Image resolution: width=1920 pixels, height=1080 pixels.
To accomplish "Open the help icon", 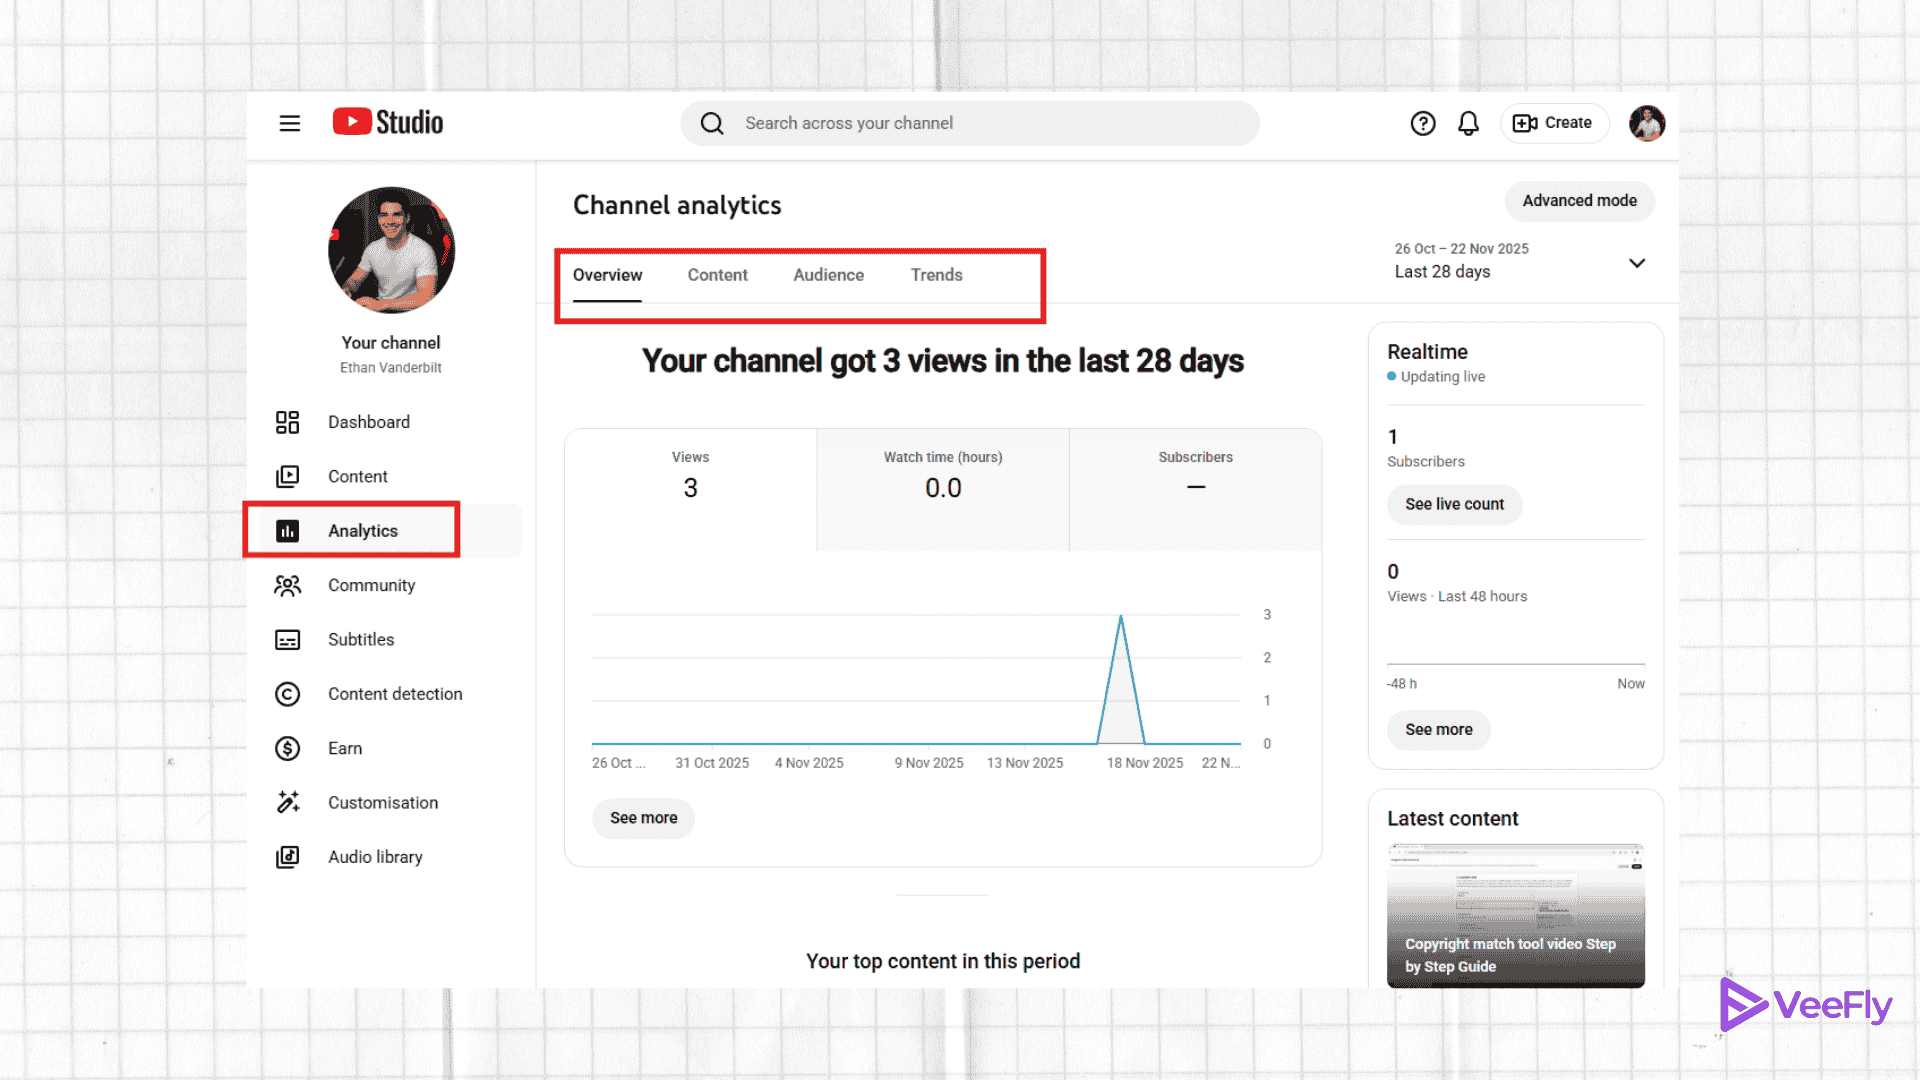I will point(1423,122).
